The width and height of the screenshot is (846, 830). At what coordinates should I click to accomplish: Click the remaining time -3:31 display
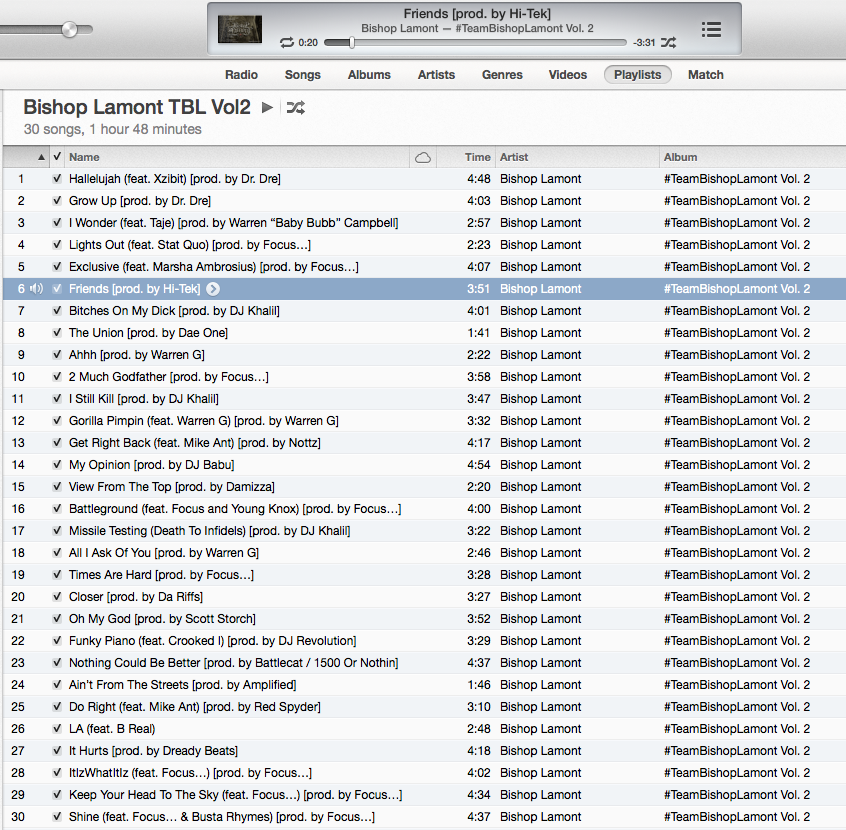(644, 43)
